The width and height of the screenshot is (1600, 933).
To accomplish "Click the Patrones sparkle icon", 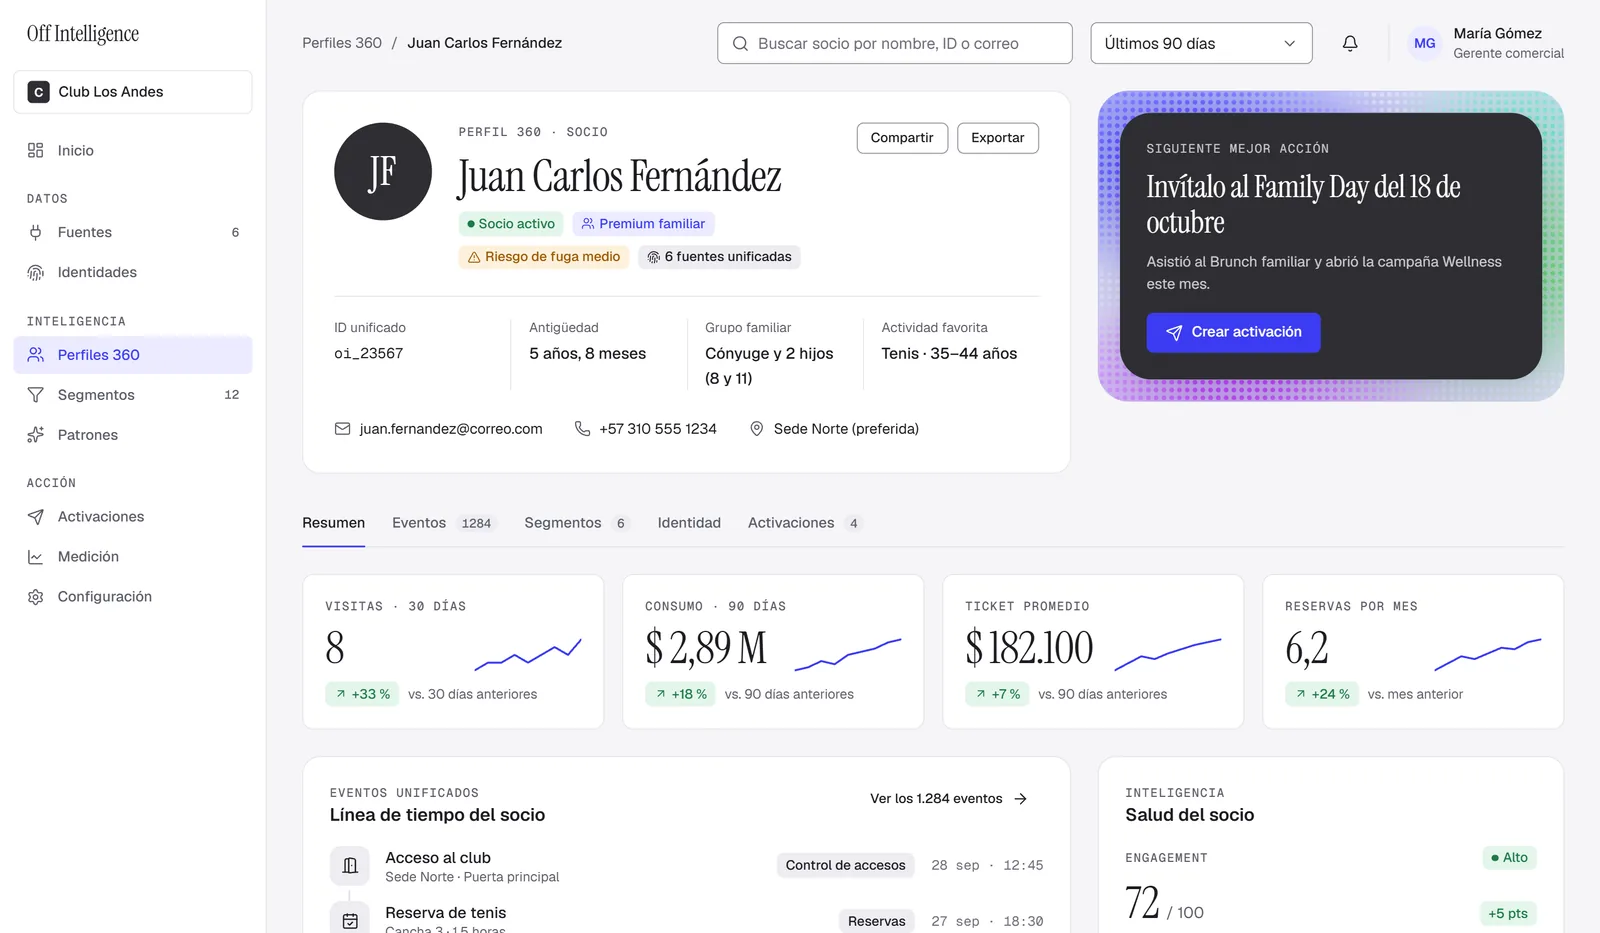I will [x=36, y=435].
